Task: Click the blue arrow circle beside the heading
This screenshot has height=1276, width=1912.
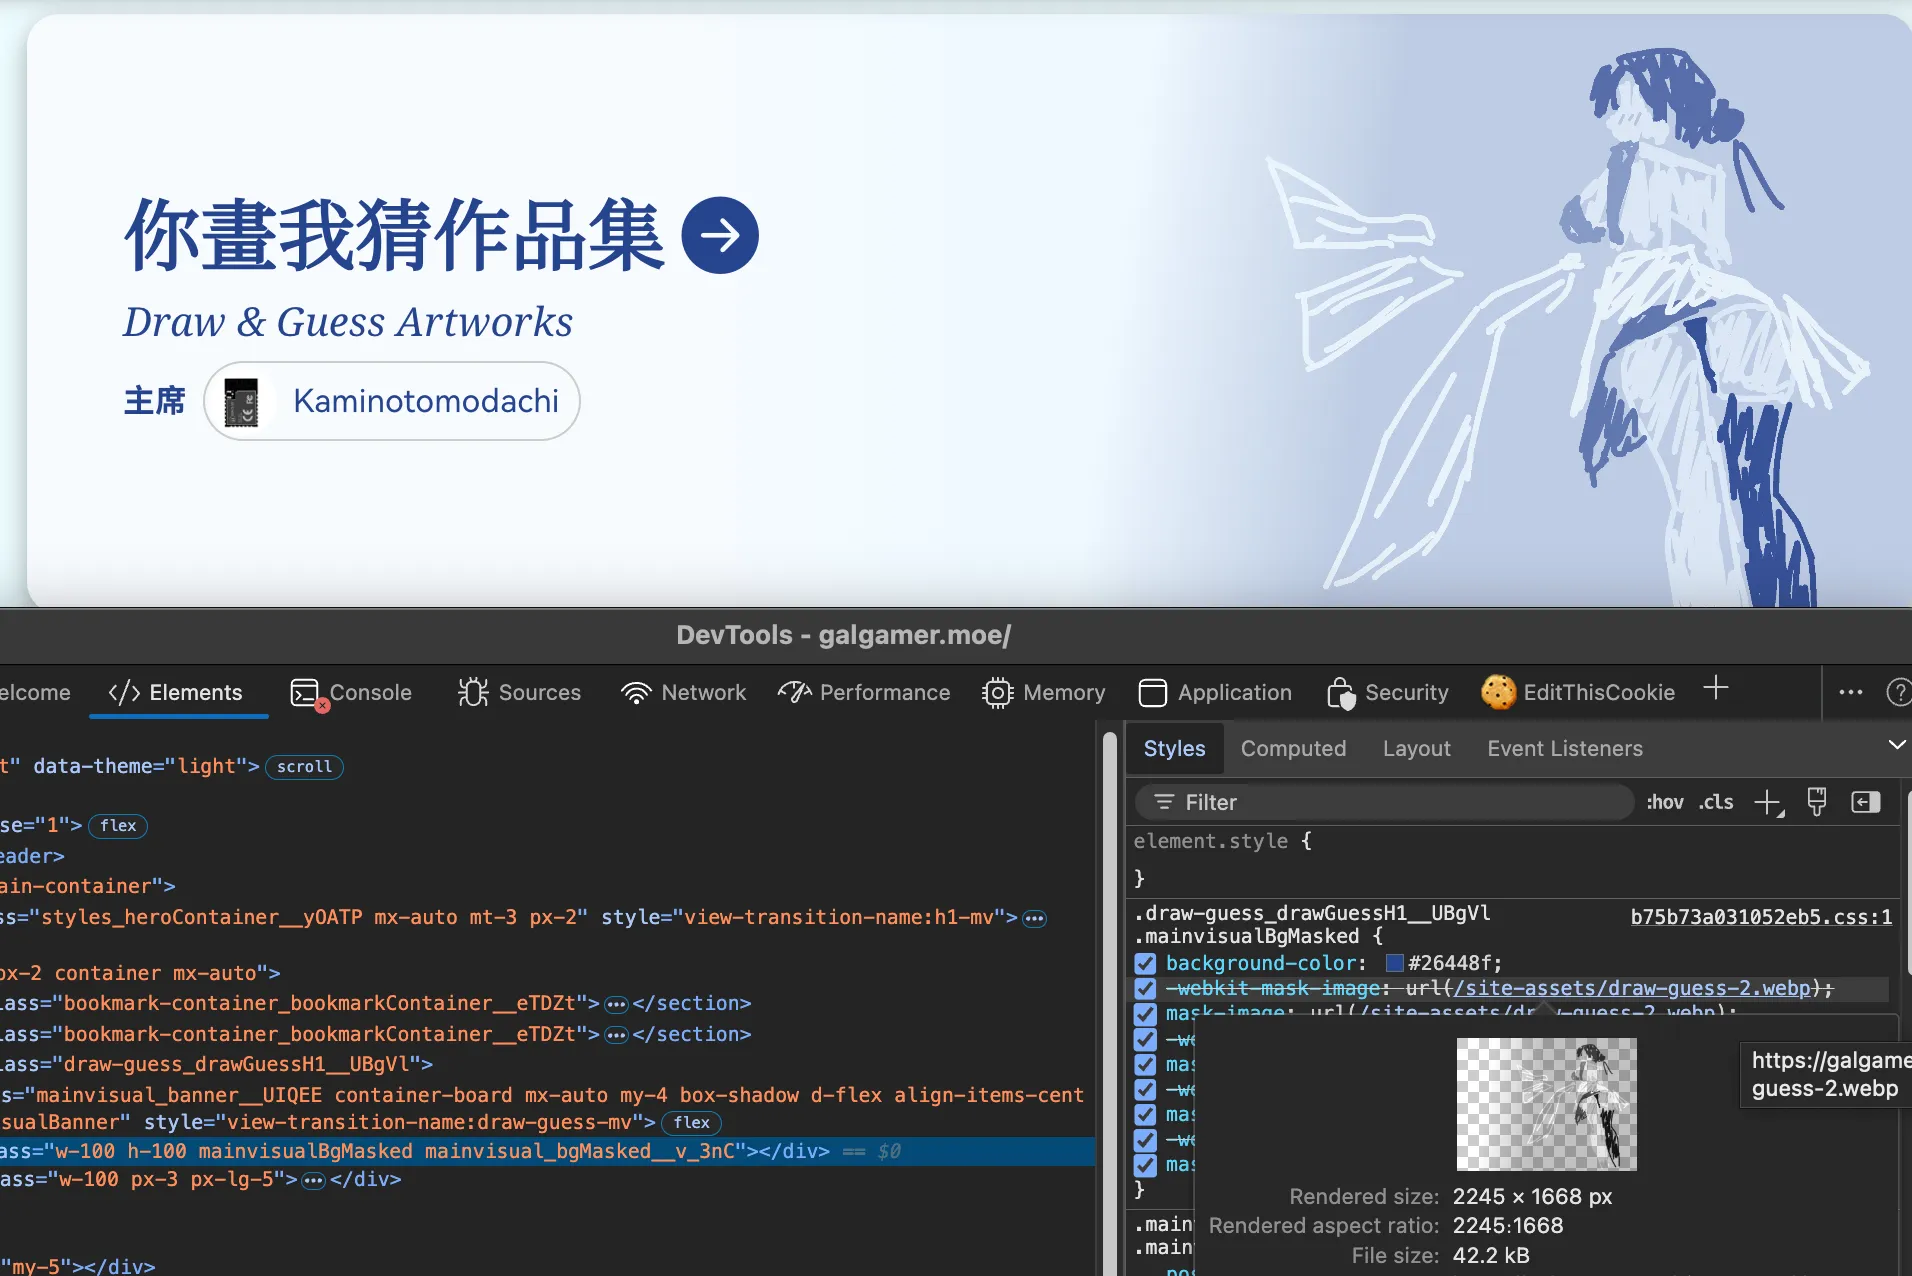Action: (720, 236)
